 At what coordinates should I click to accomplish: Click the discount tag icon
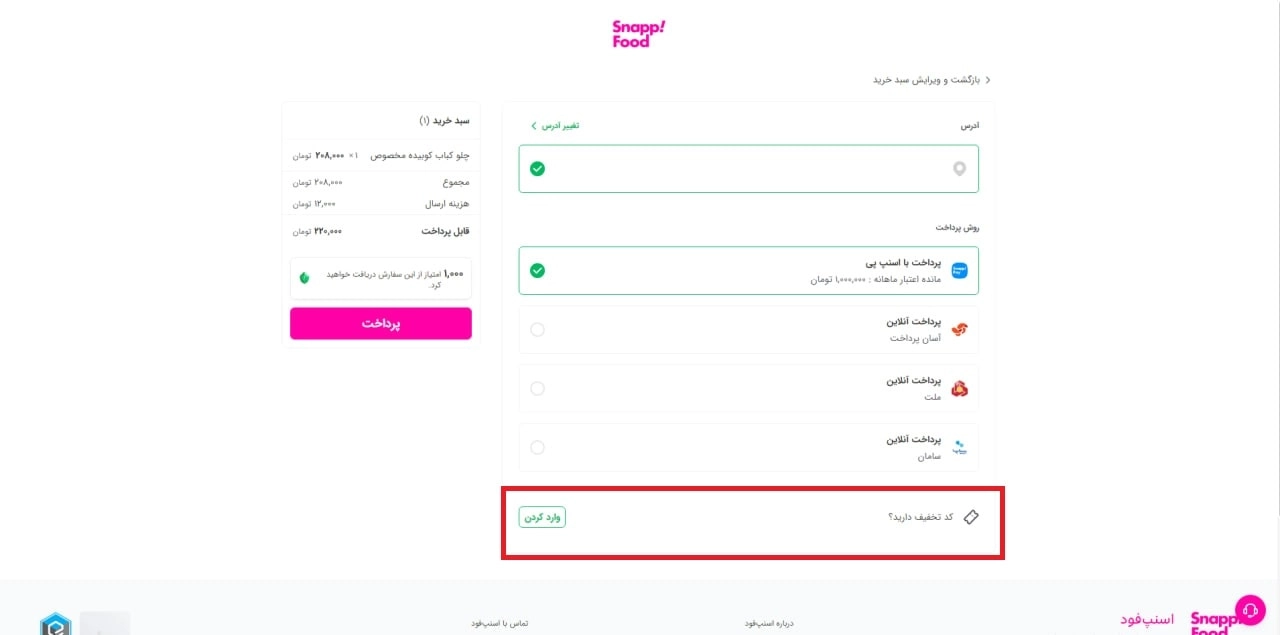point(971,517)
